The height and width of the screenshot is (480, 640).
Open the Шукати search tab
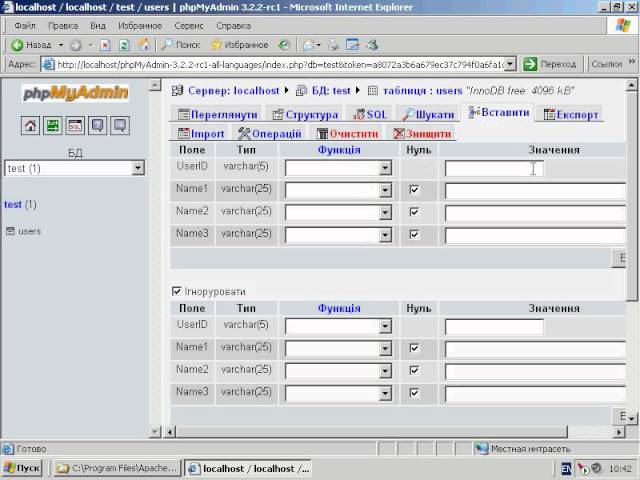(428, 115)
